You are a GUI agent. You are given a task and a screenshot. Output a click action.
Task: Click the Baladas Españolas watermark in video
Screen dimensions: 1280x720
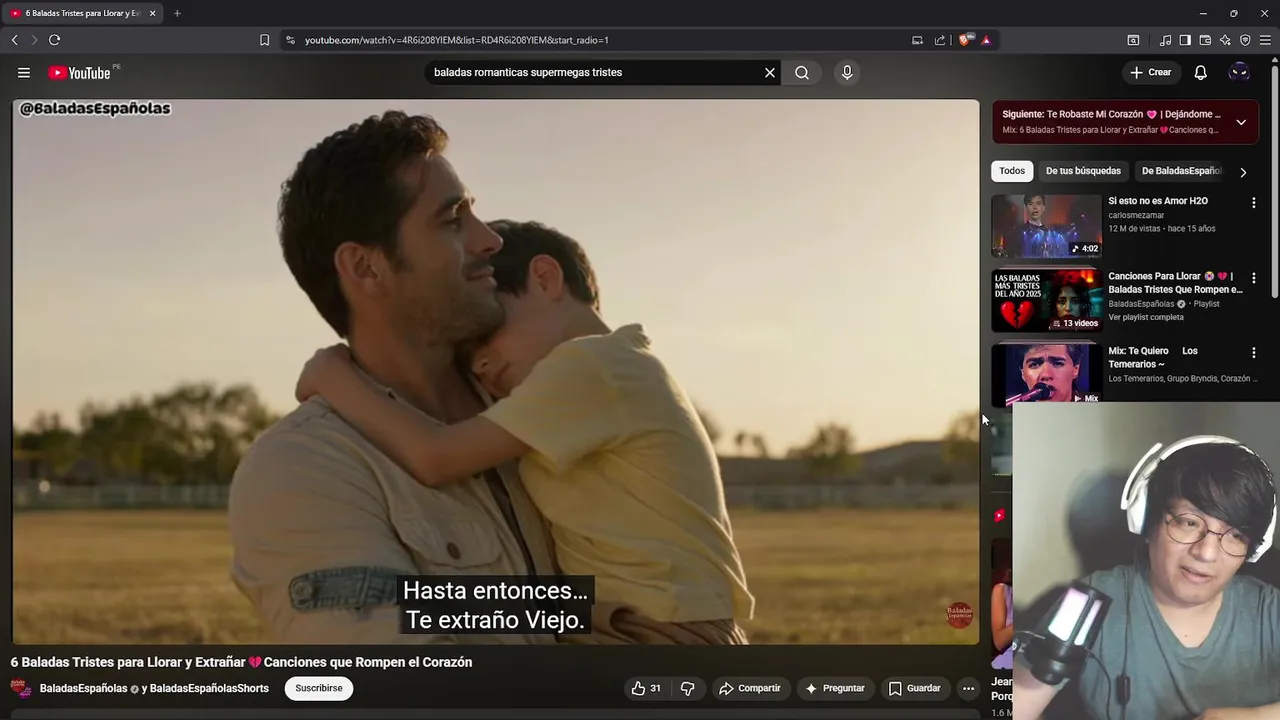pyautogui.click(x=960, y=613)
